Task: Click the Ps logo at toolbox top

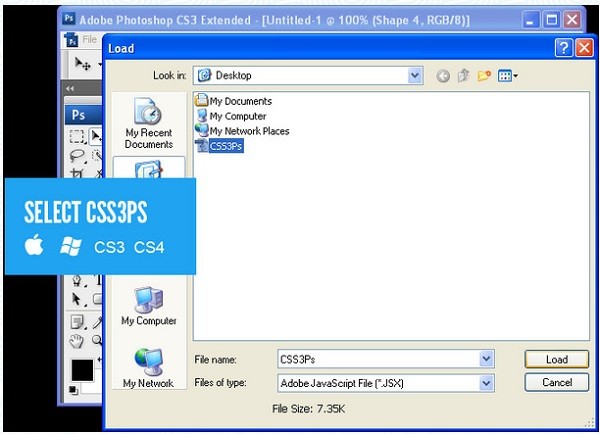Action: pyautogui.click(x=78, y=115)
